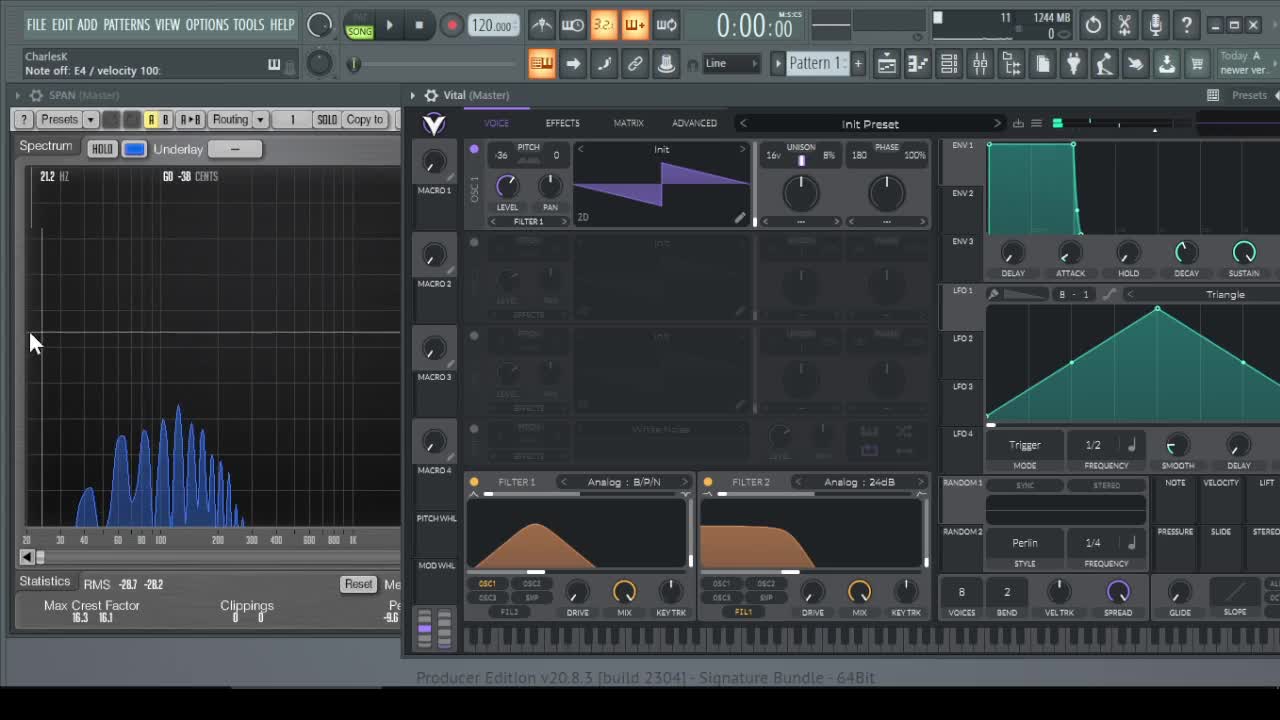
Task: Open the plugin picker plug icon
Action: (x=1073, y=64)
